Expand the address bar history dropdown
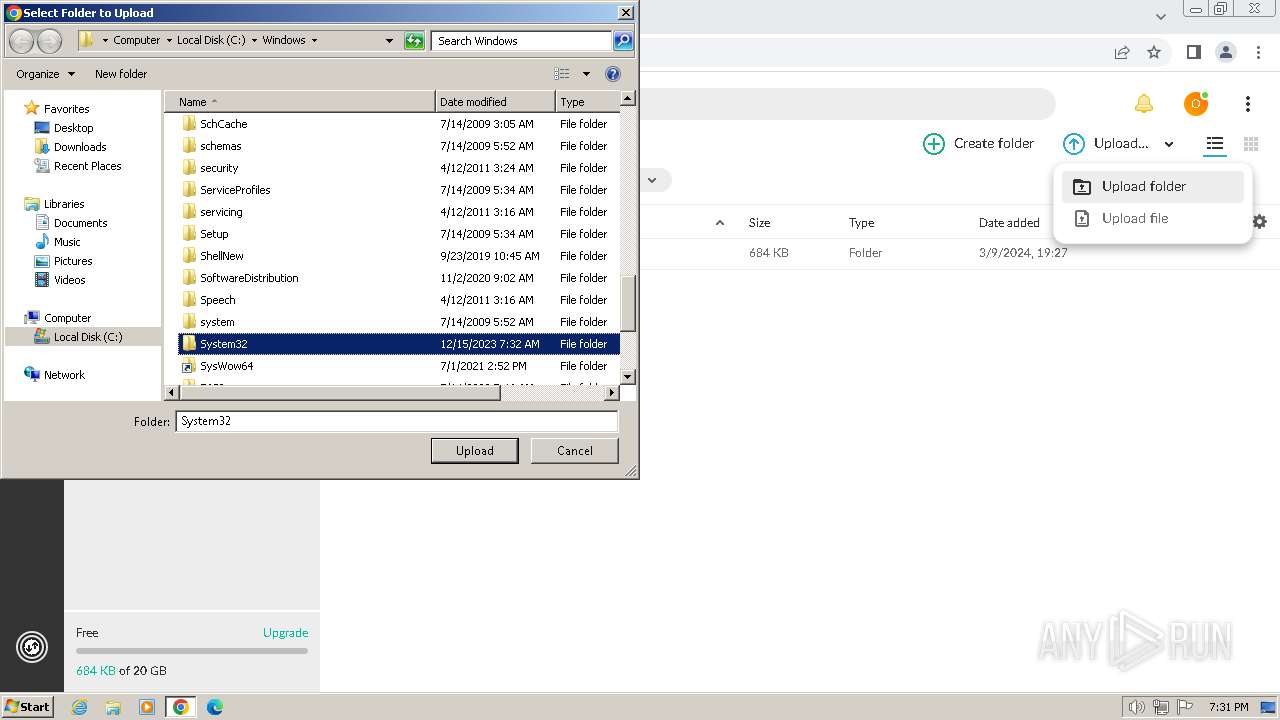Screen dimensions: 1280x720 tap(389, 41)
